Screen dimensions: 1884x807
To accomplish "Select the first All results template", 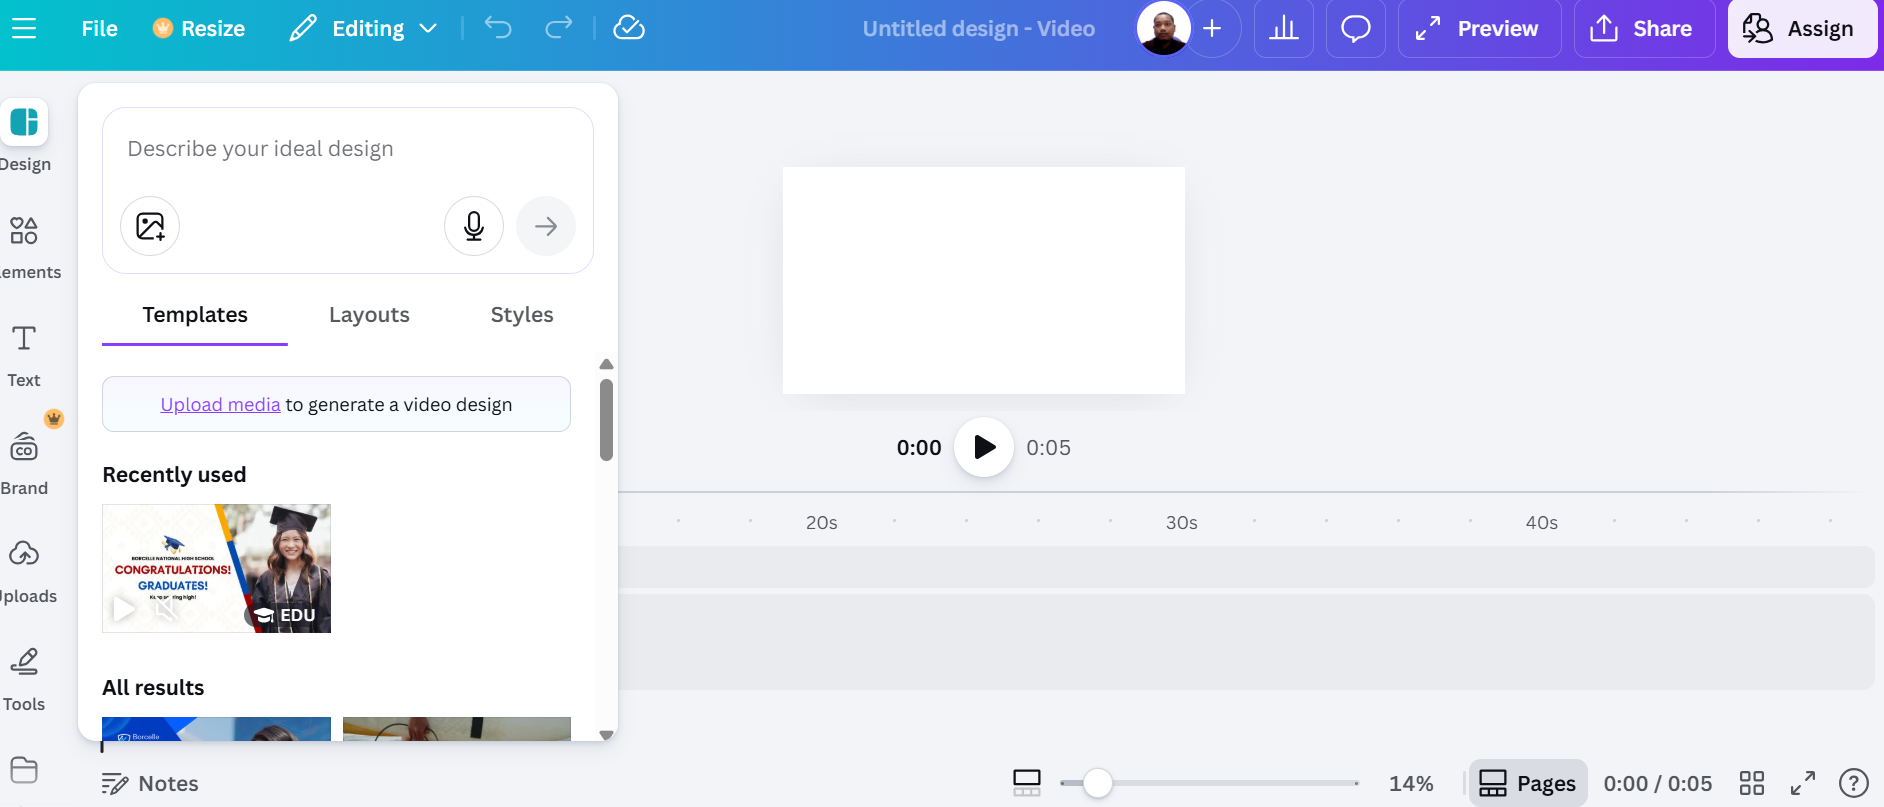I will [x=217, y=729].
